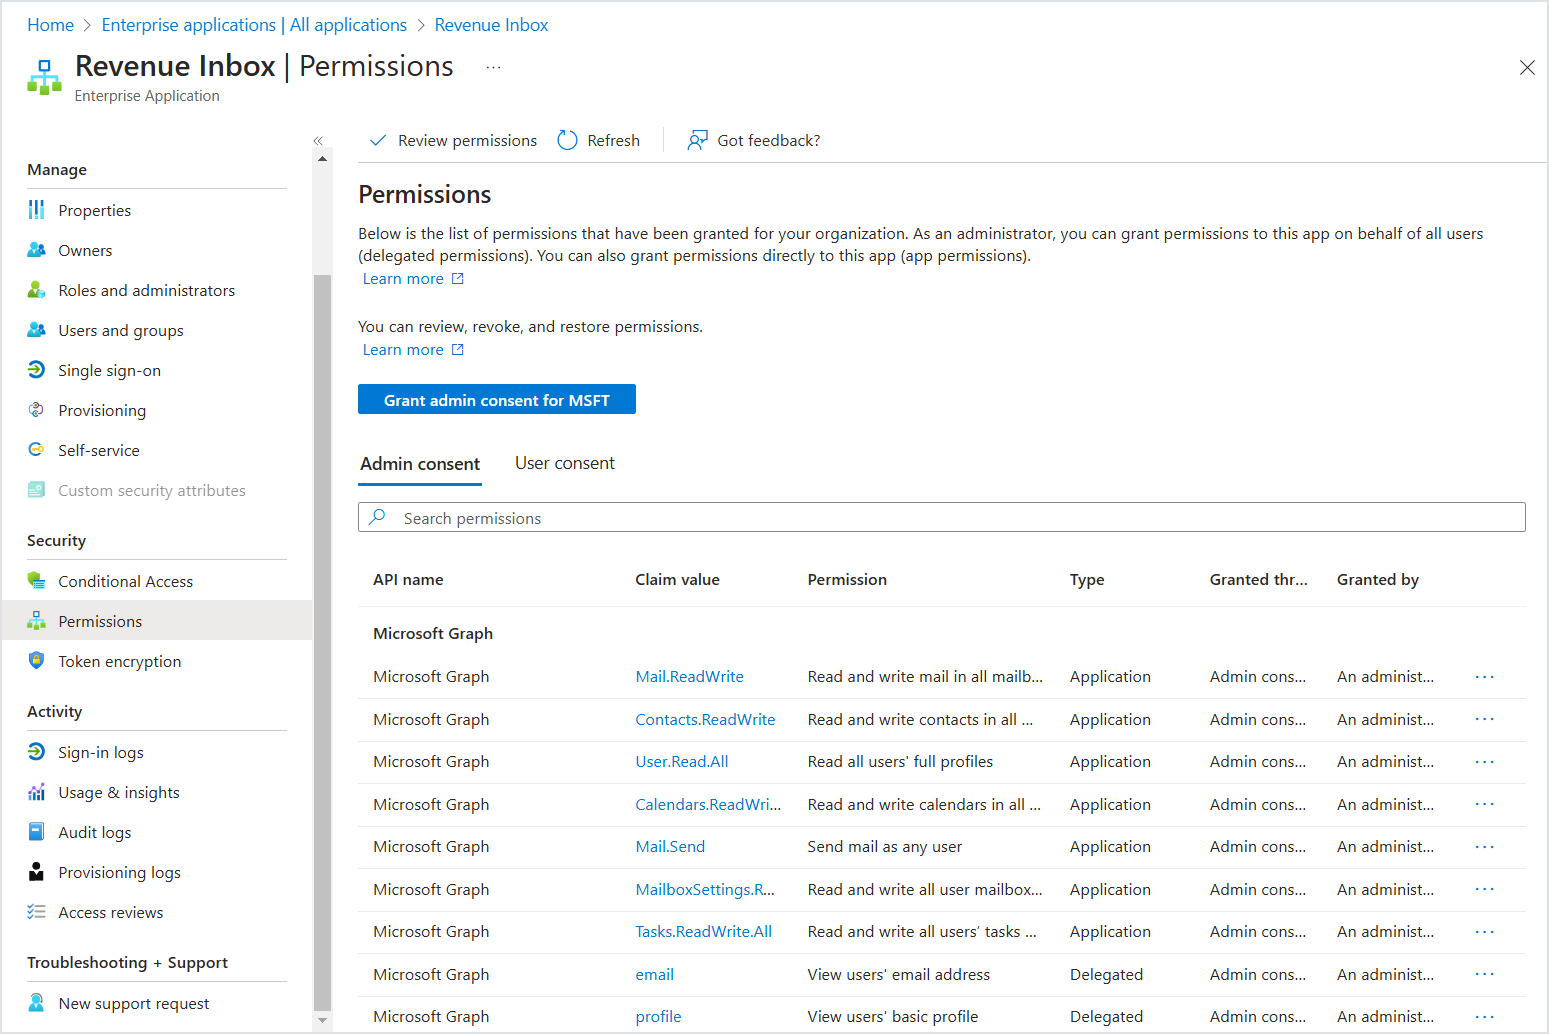Click the Provisioning icon in Manage section
This screenshot has width=1549, height=1034.
click(x=37, y=410)
